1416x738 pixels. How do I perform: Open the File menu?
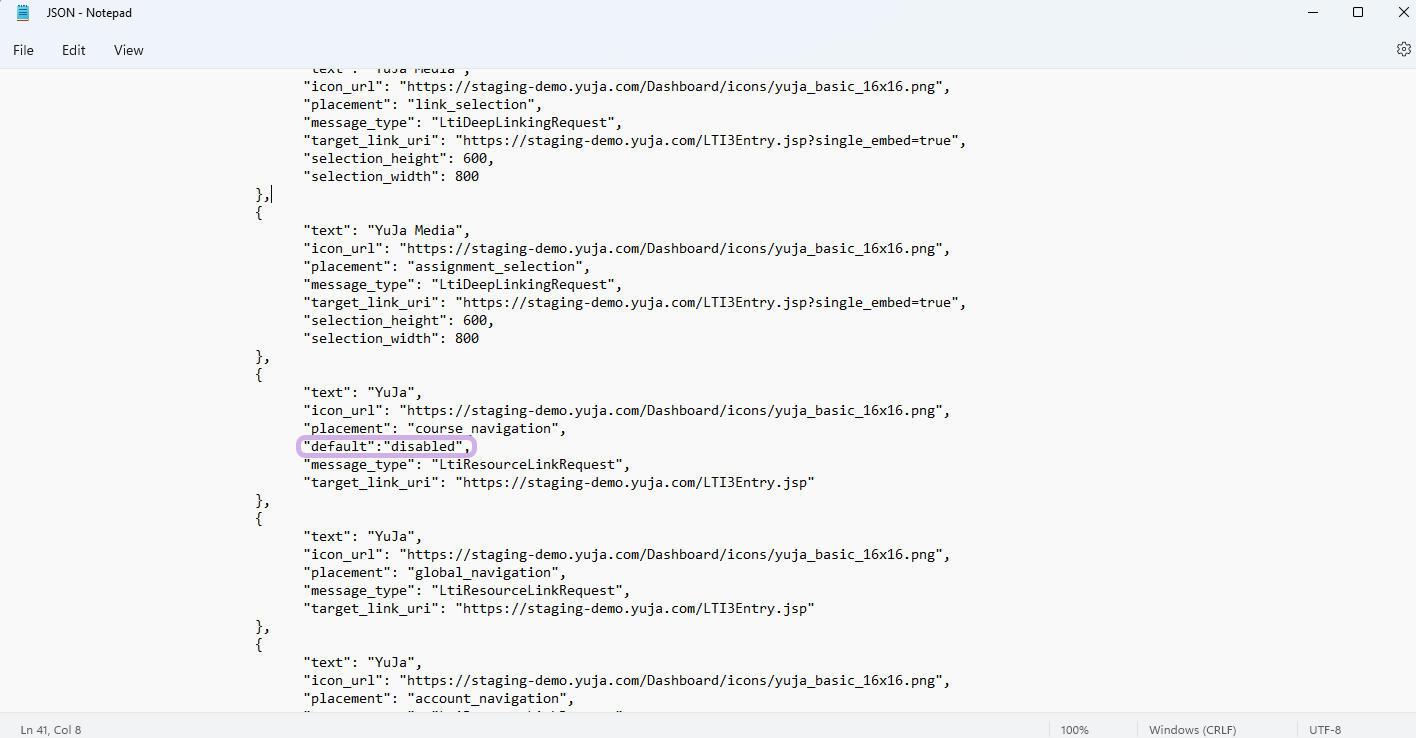(x=23, y=50)
